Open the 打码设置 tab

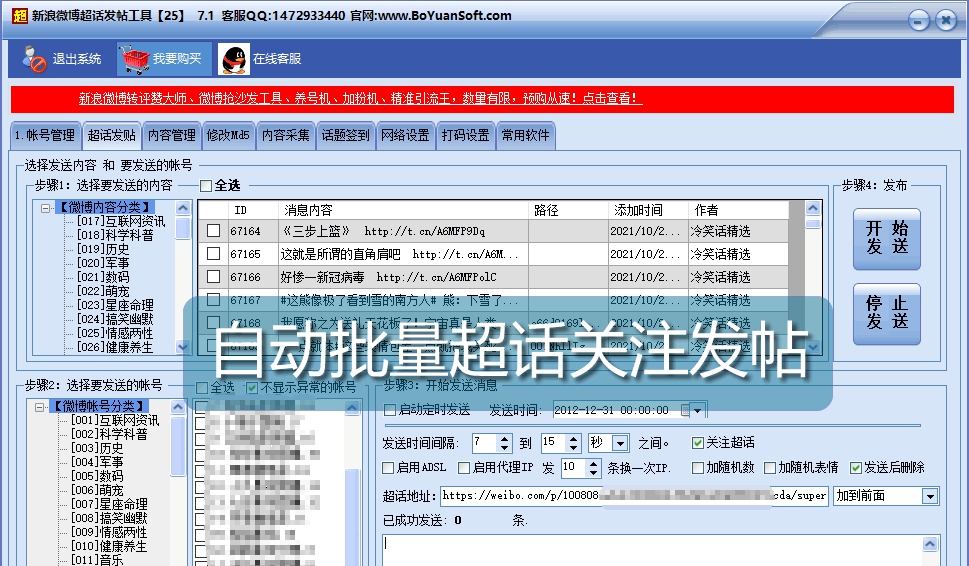[x=465, y=135]
